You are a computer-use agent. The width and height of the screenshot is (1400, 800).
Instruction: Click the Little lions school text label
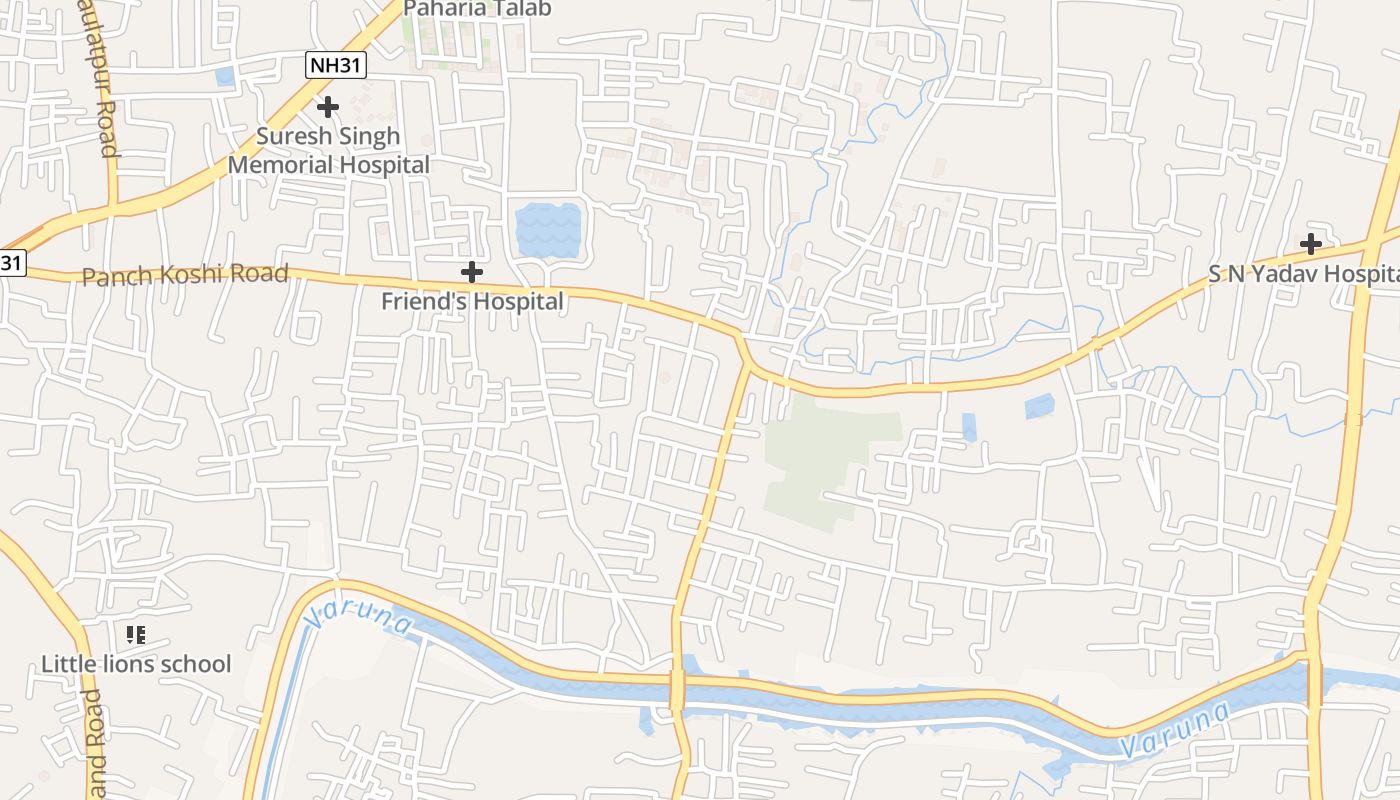136,664
